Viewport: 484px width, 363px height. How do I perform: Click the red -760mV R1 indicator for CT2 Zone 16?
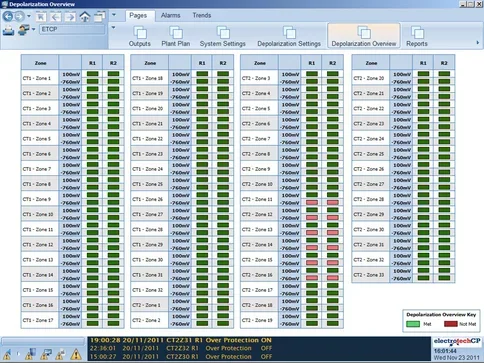coord(312,278)
